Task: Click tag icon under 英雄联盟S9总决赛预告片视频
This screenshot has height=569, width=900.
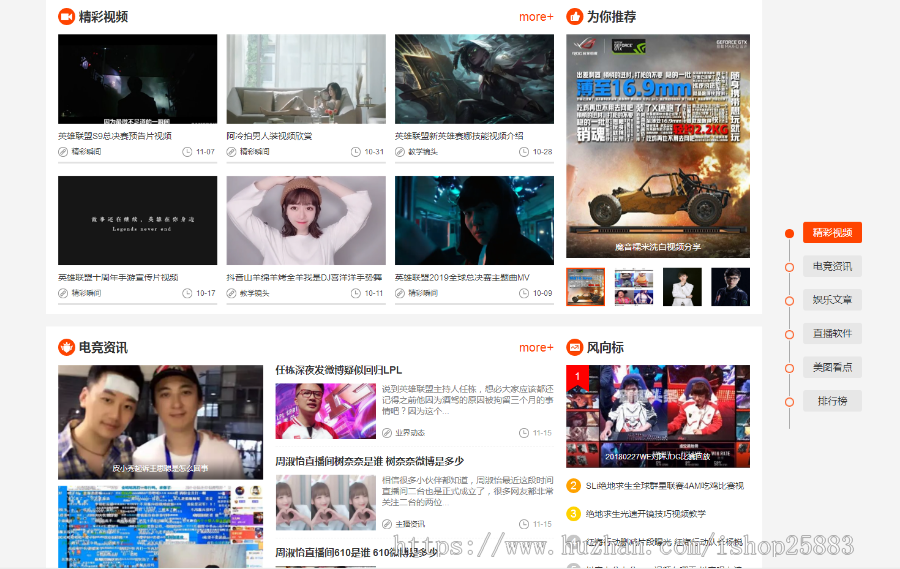Action: 63,152
